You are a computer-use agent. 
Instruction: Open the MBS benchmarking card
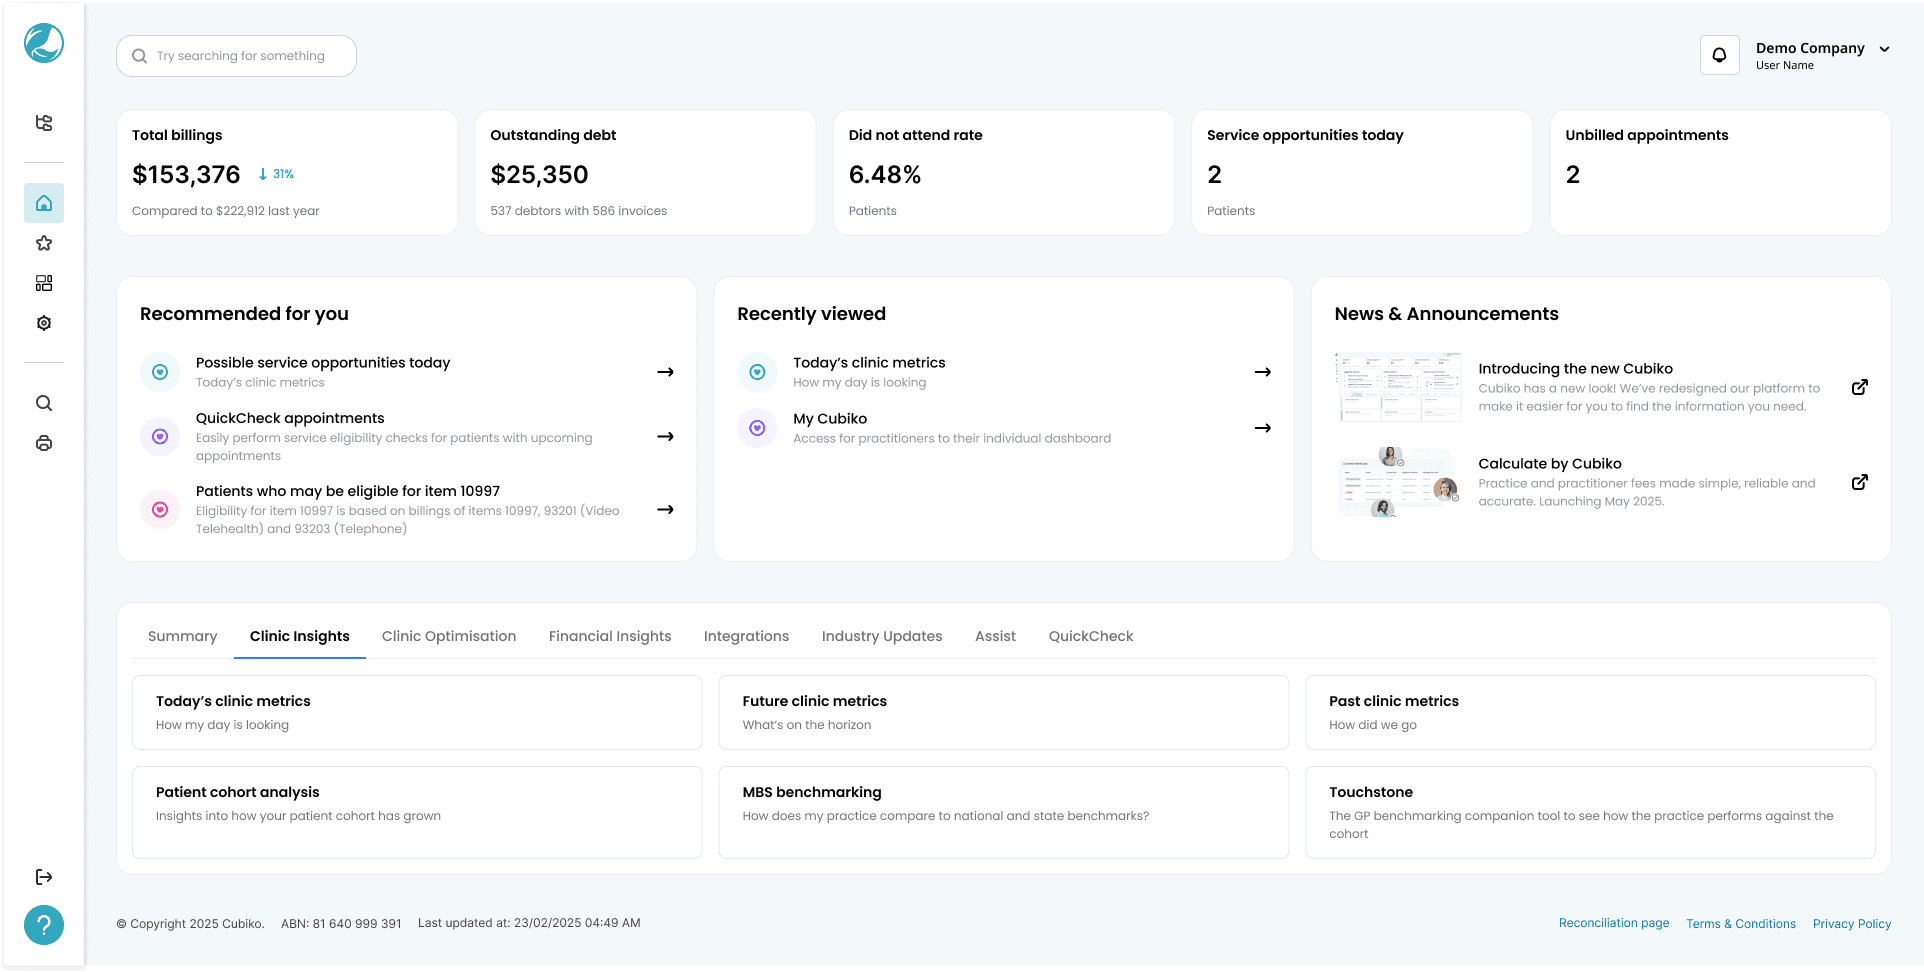coord(1004,813)
